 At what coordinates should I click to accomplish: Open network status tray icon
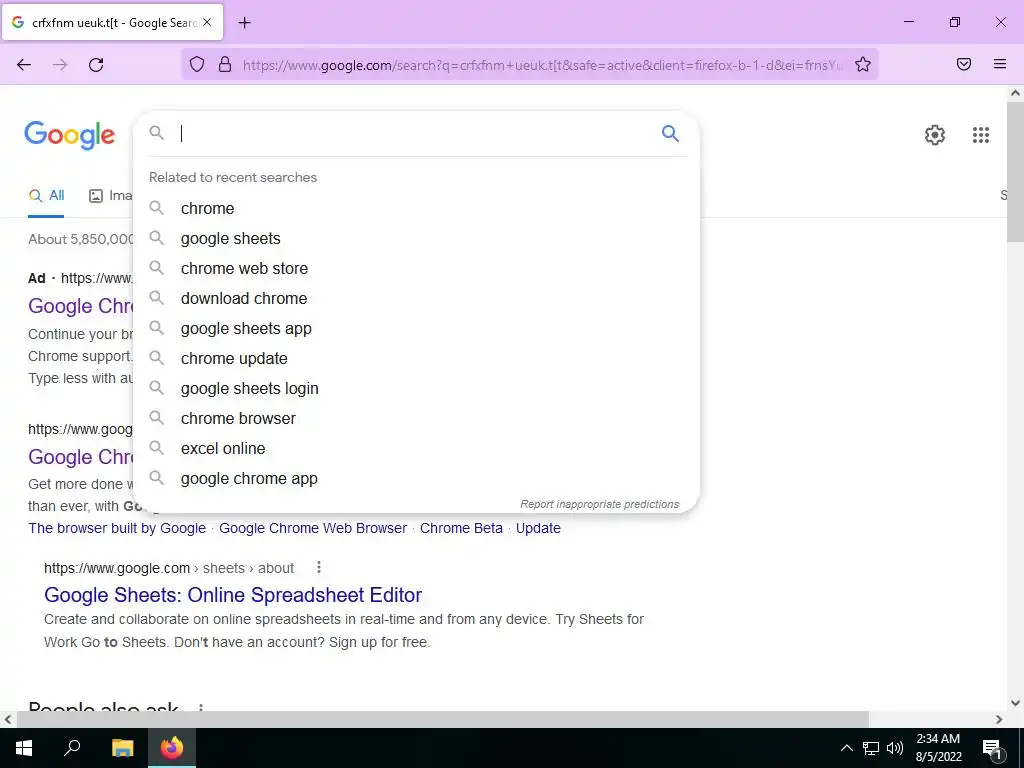click(x=871, y=748)
